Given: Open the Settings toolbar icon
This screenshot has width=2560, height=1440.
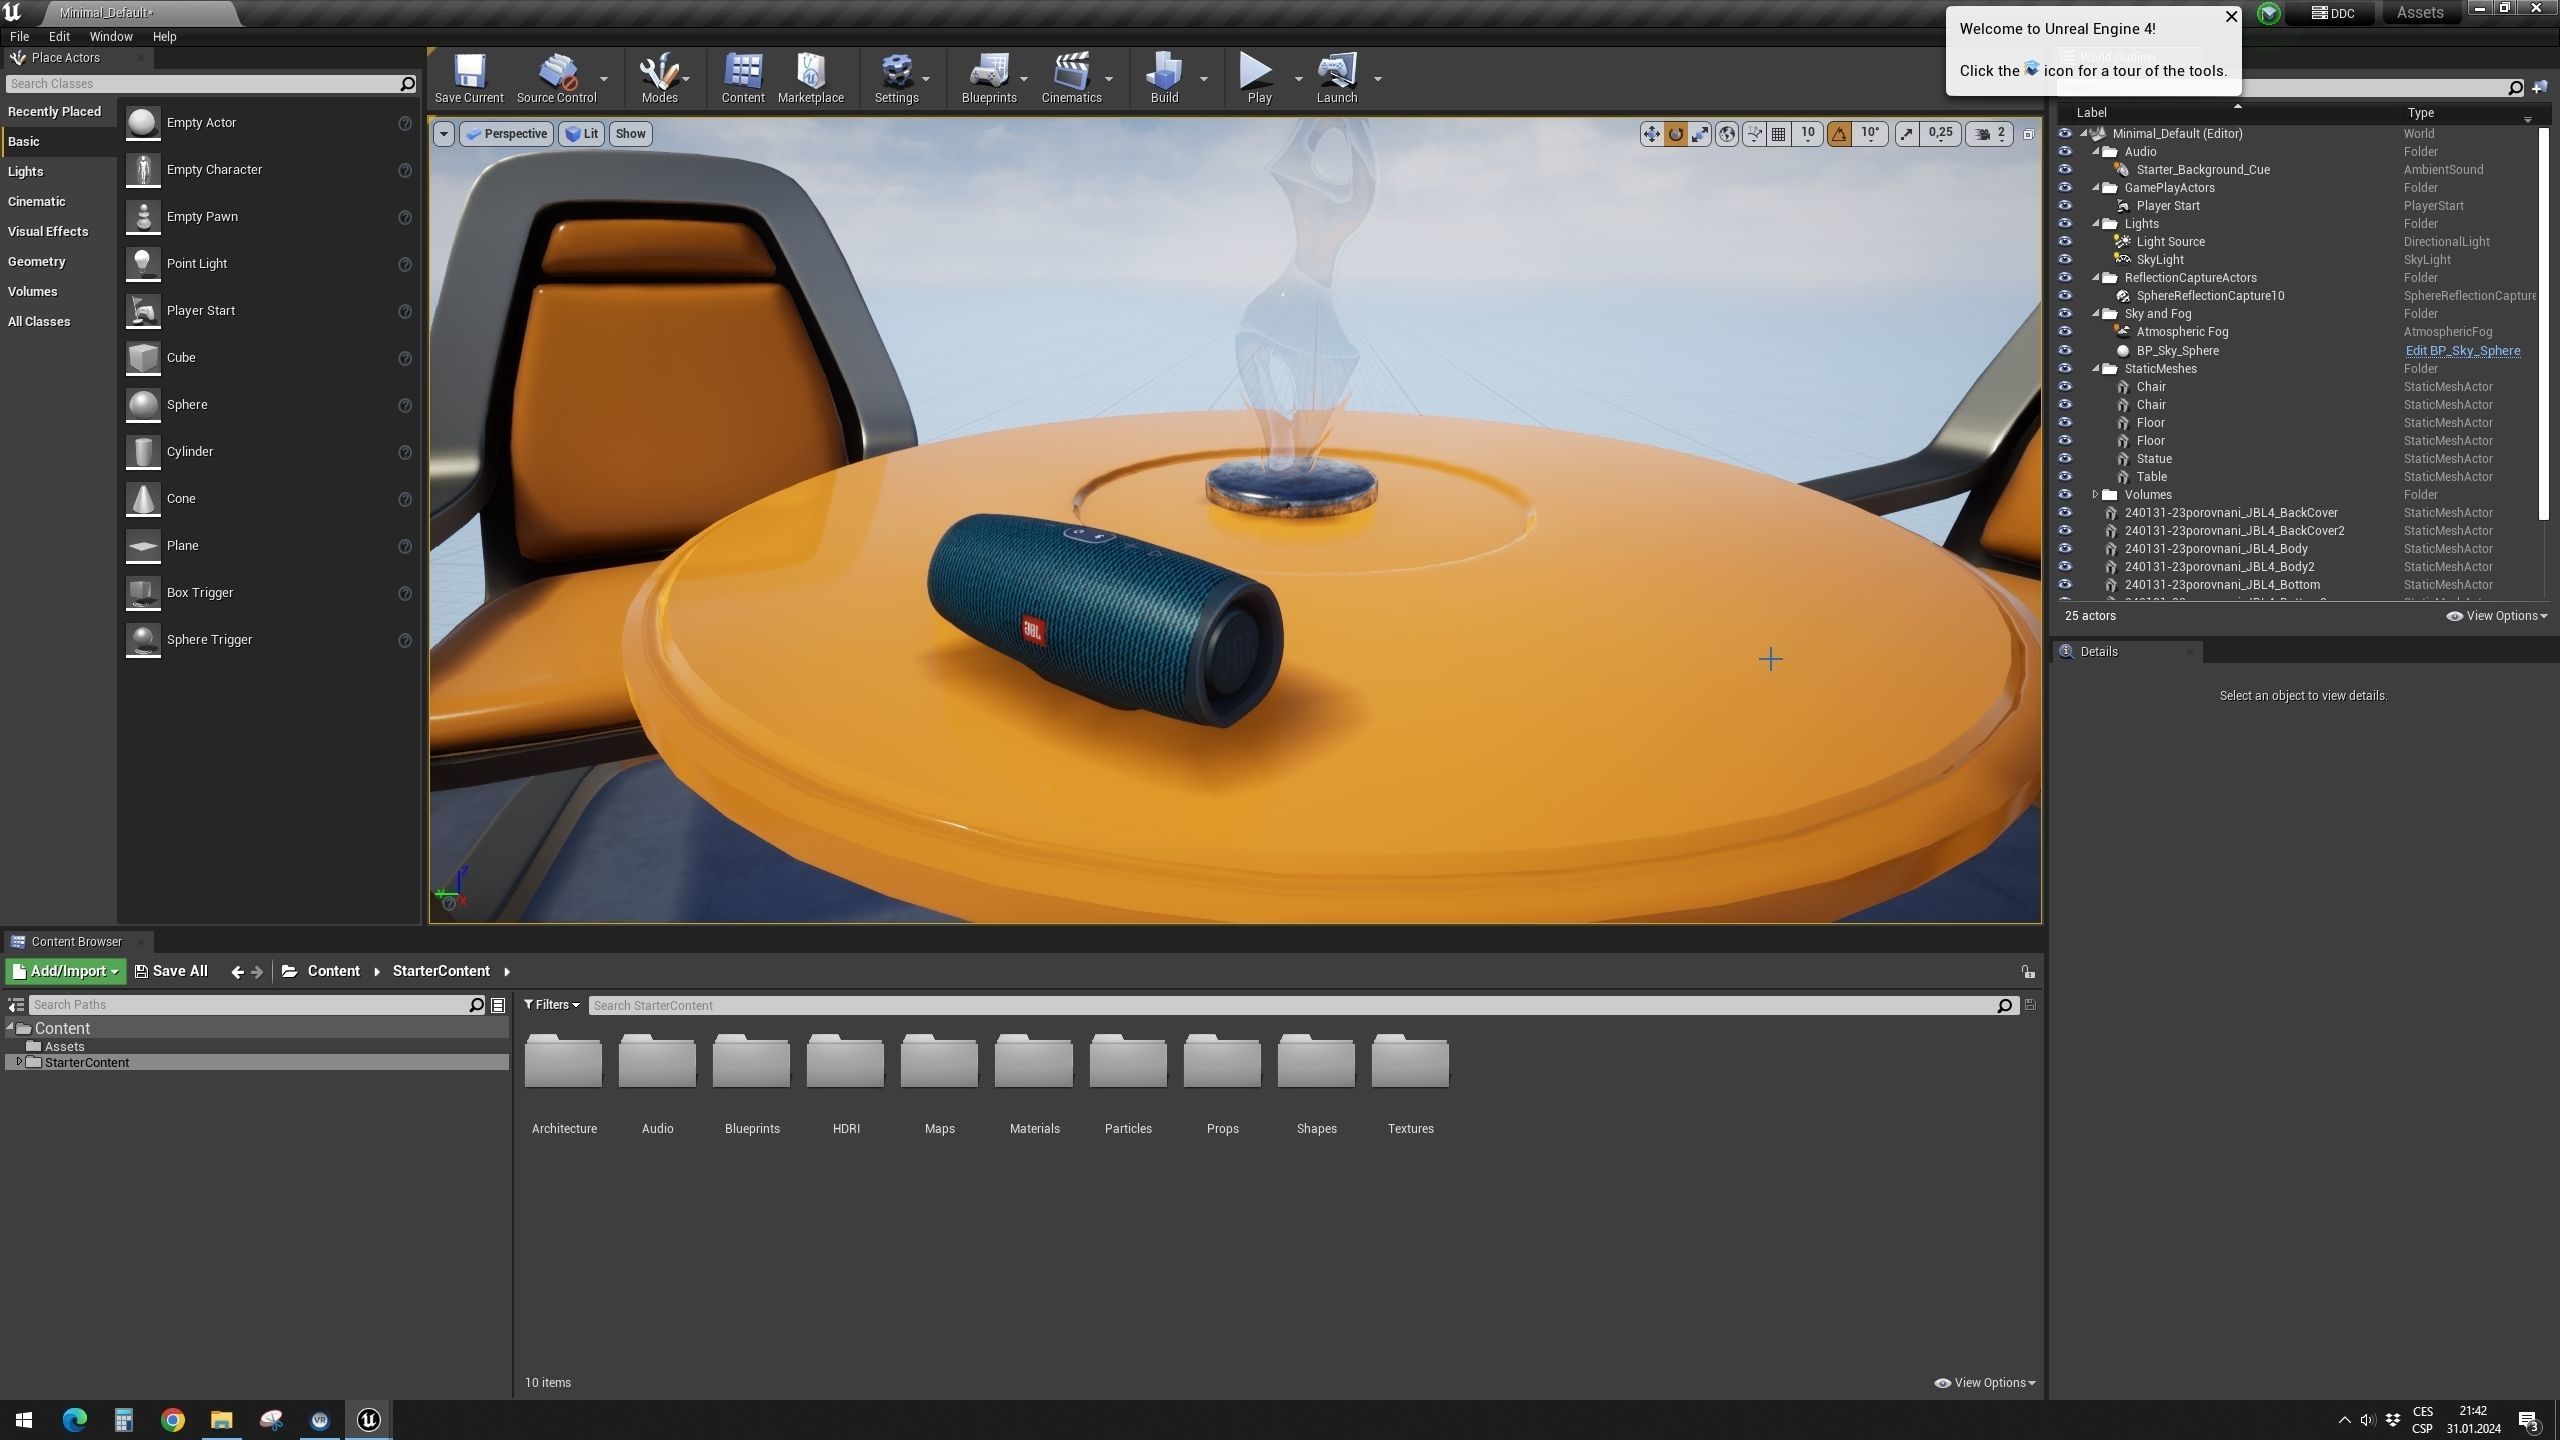Looking at the screenshot, I should tap(896, 78).
